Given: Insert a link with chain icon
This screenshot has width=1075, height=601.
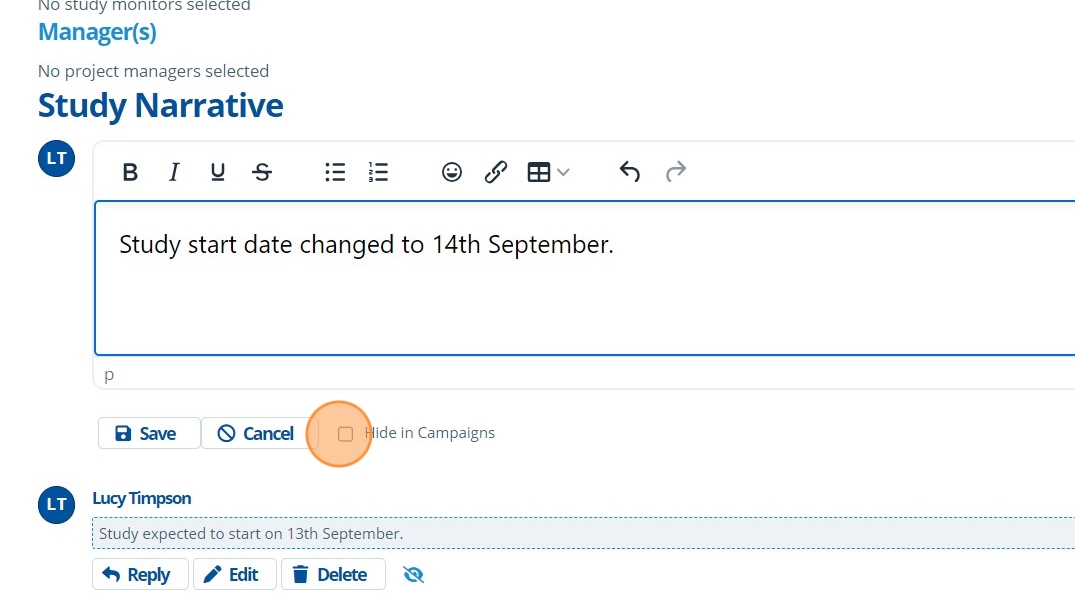Looking at the screenshot, I should 496,172.
